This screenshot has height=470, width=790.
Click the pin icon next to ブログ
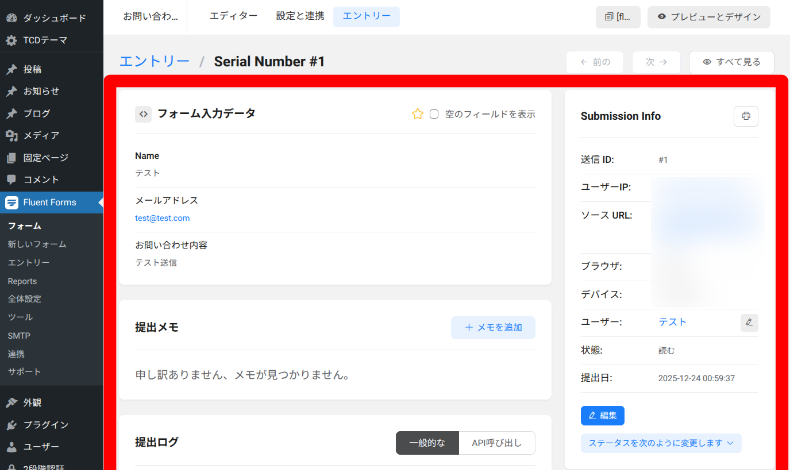(12, 114)
